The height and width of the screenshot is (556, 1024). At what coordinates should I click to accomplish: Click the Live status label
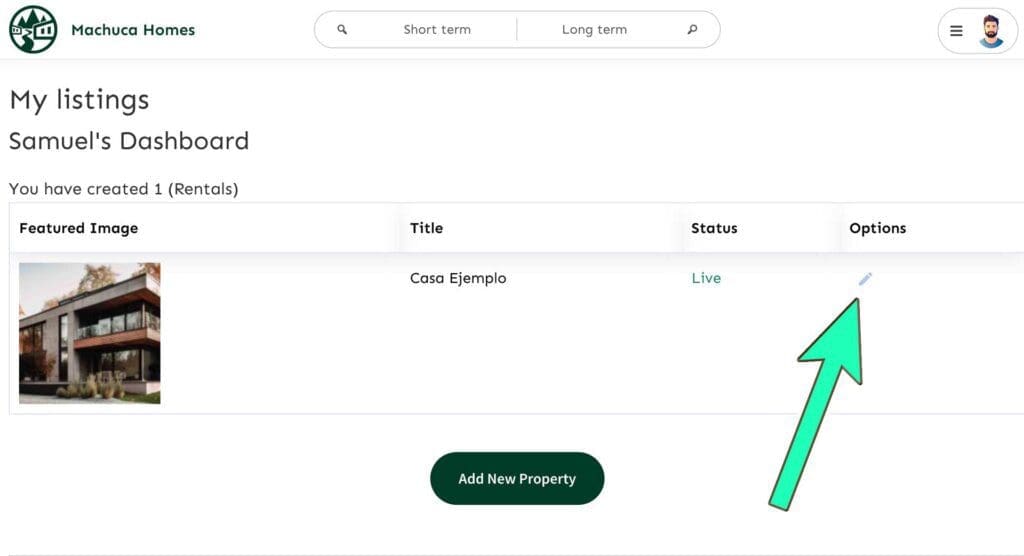(x=706, y=278)
